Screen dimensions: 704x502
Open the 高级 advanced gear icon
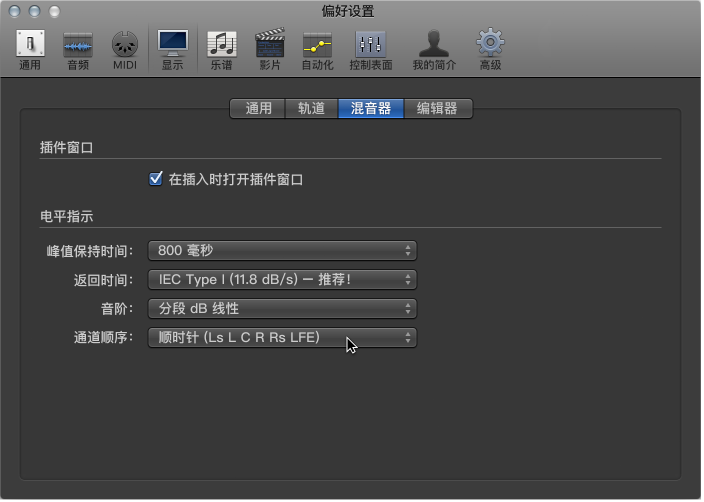tap(490, 48)
